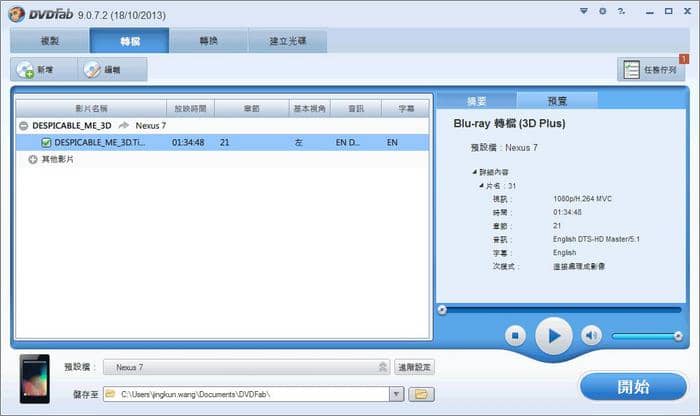Browse for output folder icon button
This screenshot has width=700, height=416.
[x=421, y=394]
